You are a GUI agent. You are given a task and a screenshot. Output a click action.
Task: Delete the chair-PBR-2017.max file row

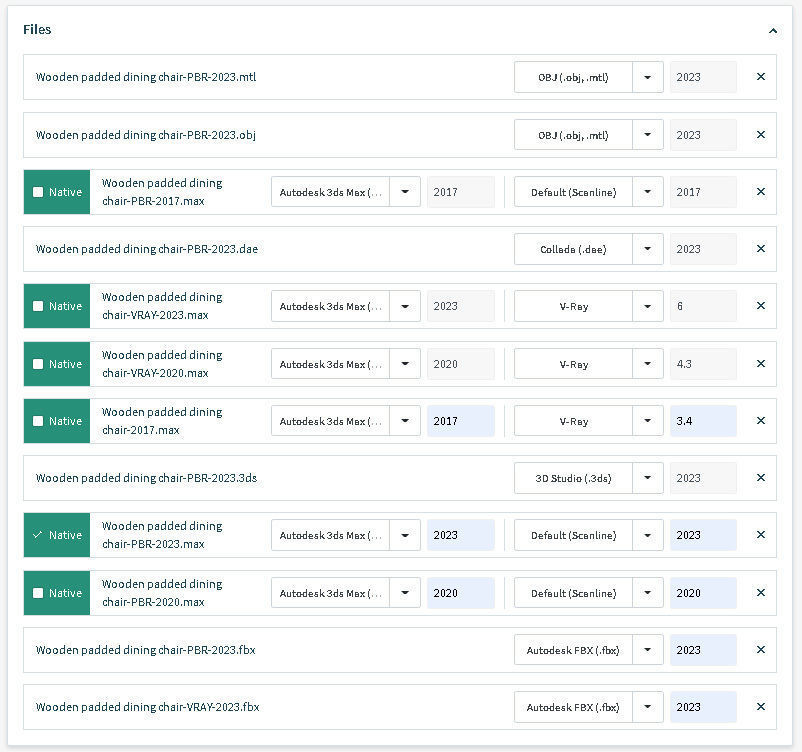click(760, 192)
